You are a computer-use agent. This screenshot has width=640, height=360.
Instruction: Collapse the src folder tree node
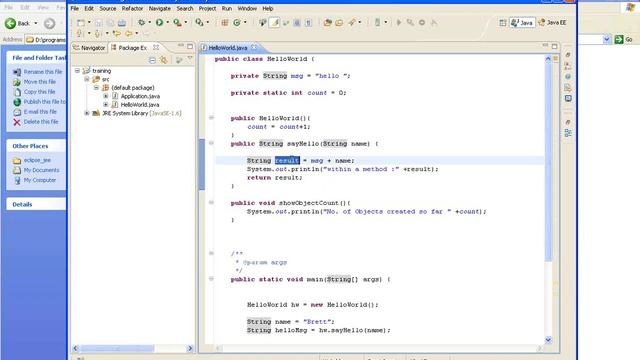pos(87,79)
